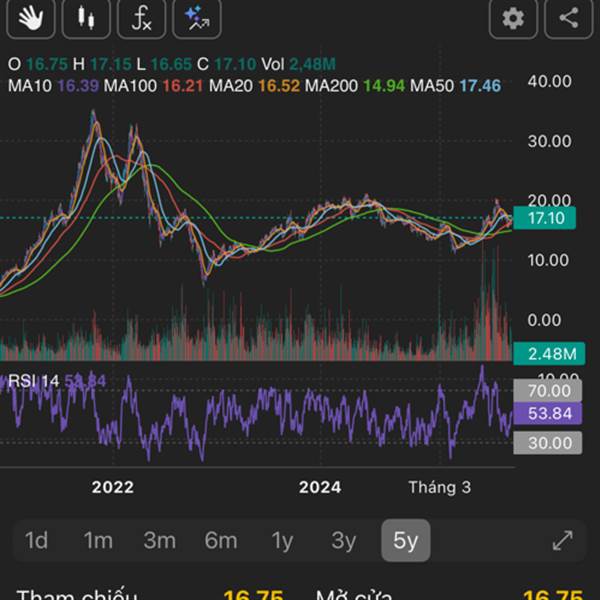Show the 3y chart range

coord(344,541)
